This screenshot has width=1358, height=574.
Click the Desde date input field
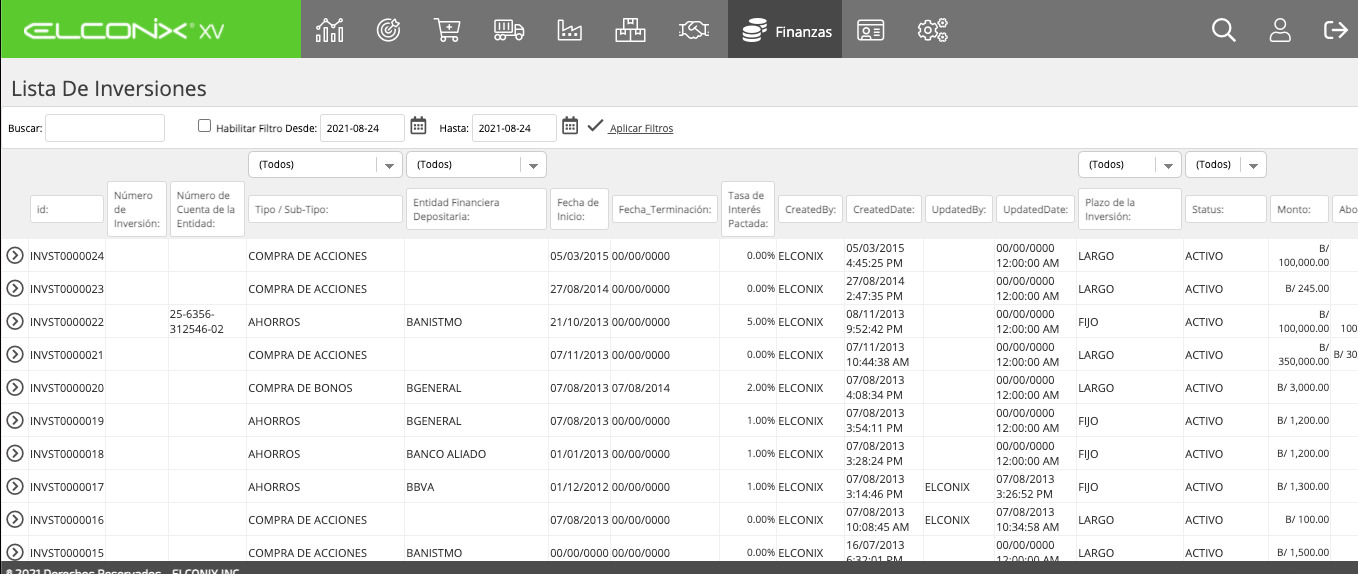(363, 128)
